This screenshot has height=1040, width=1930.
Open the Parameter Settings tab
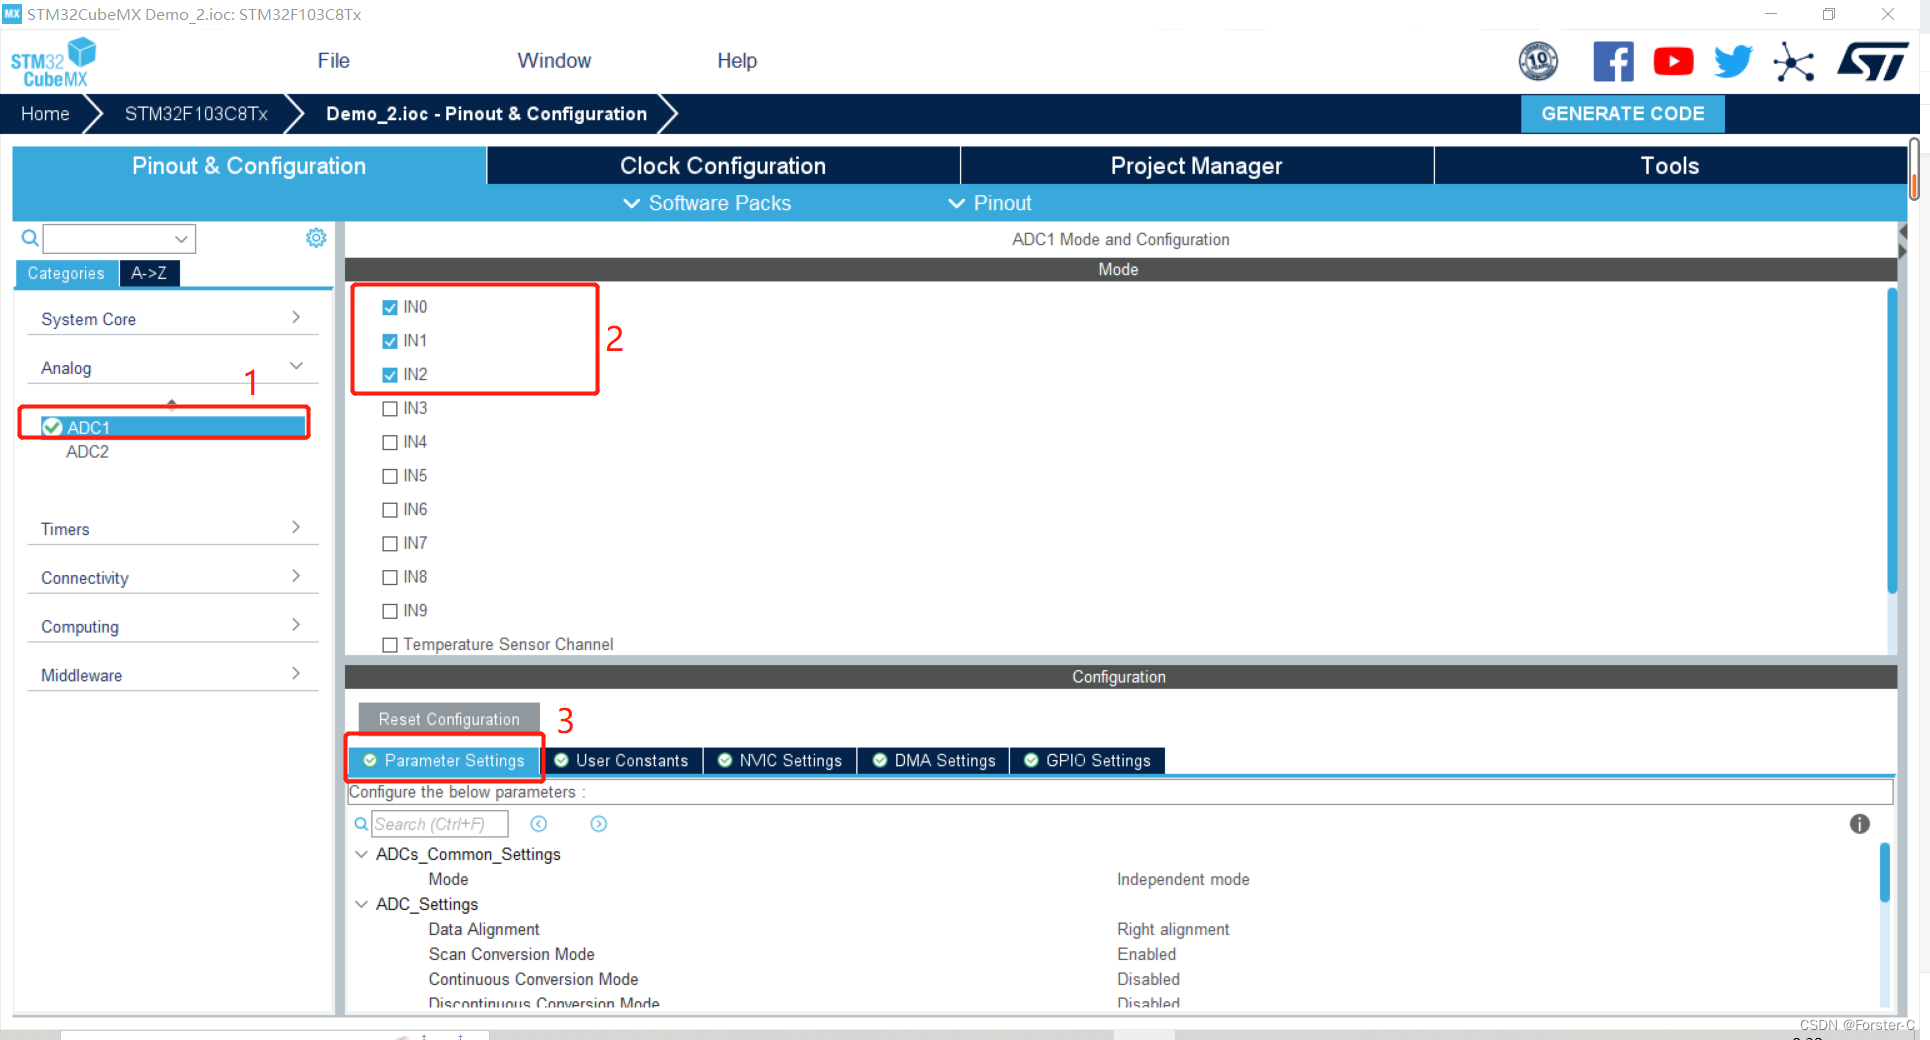point(444,760)
